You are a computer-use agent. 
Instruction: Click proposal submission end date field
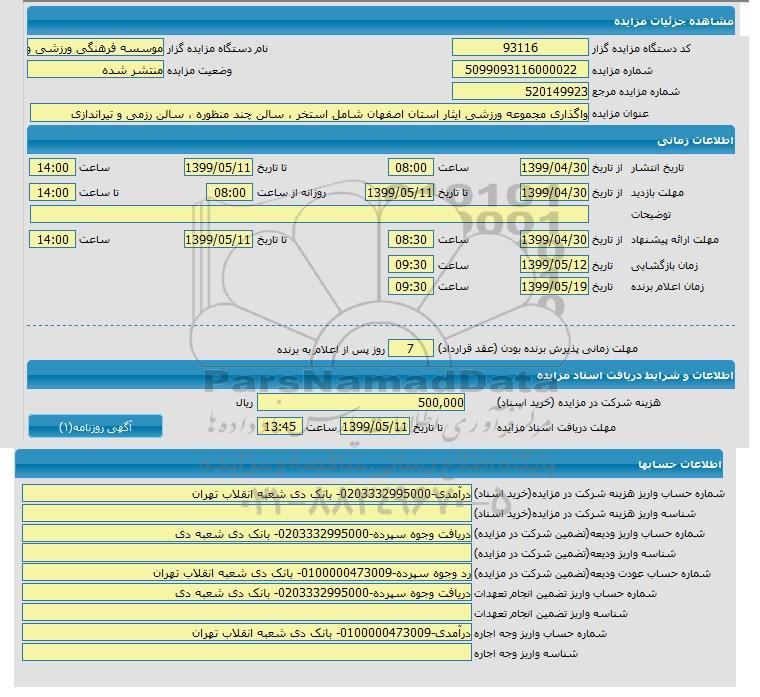[x=218, y=239]
